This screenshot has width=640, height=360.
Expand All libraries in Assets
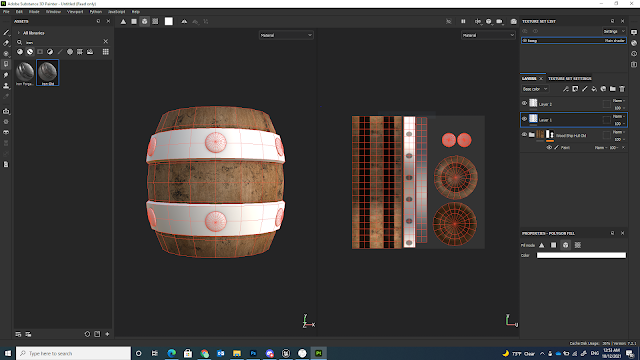click(18, 33)
